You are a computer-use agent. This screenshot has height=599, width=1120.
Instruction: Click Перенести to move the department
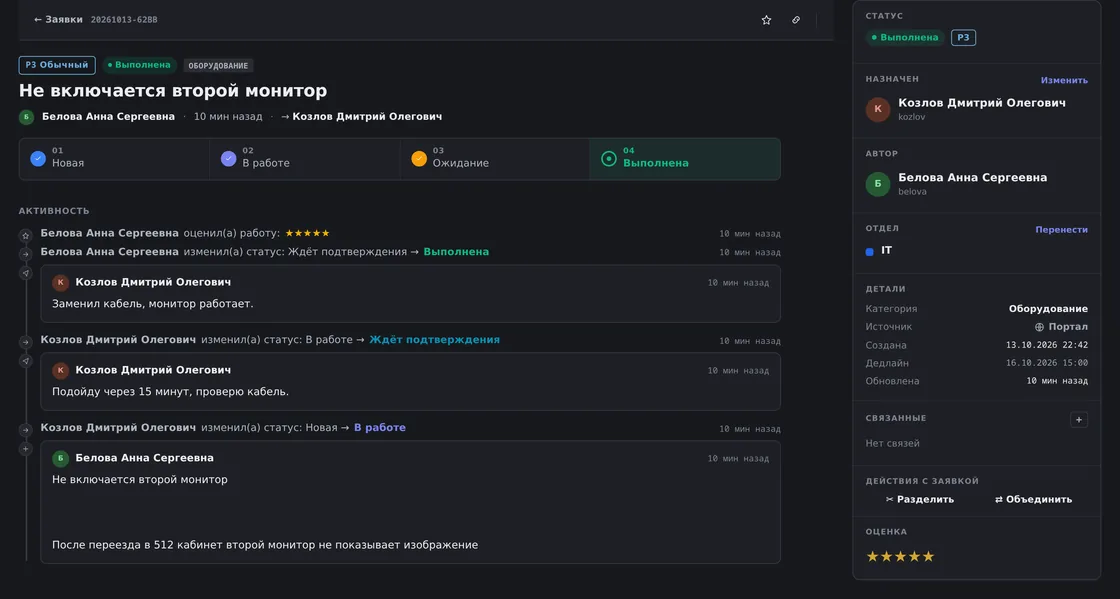point(1061,229)
